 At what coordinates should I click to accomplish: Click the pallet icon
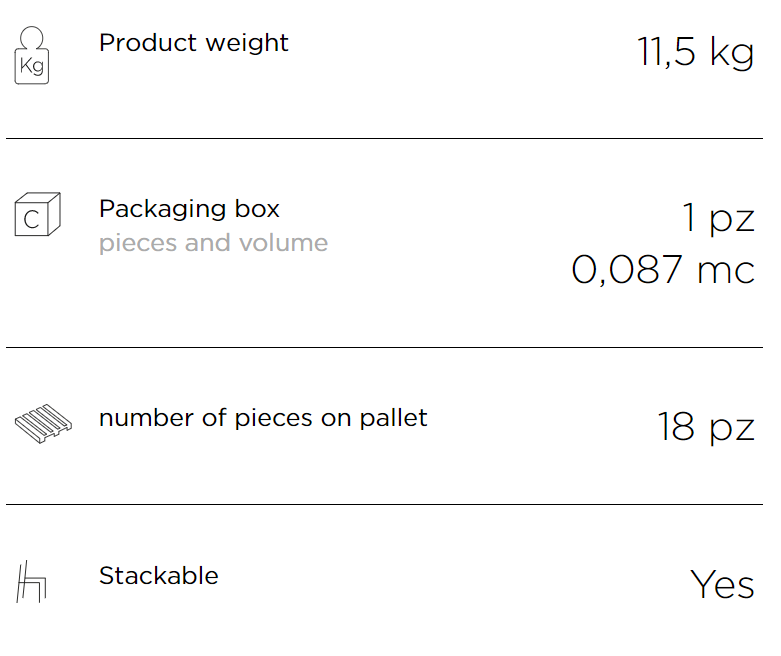pos(43,423)
